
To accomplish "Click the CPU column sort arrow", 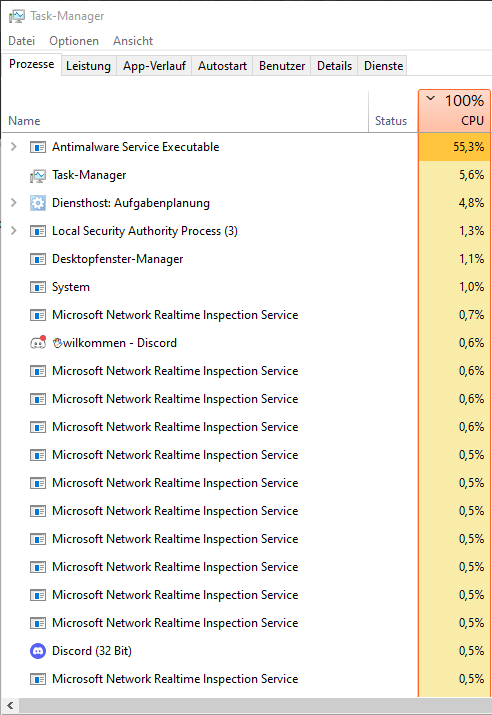I will pos(431,98).
